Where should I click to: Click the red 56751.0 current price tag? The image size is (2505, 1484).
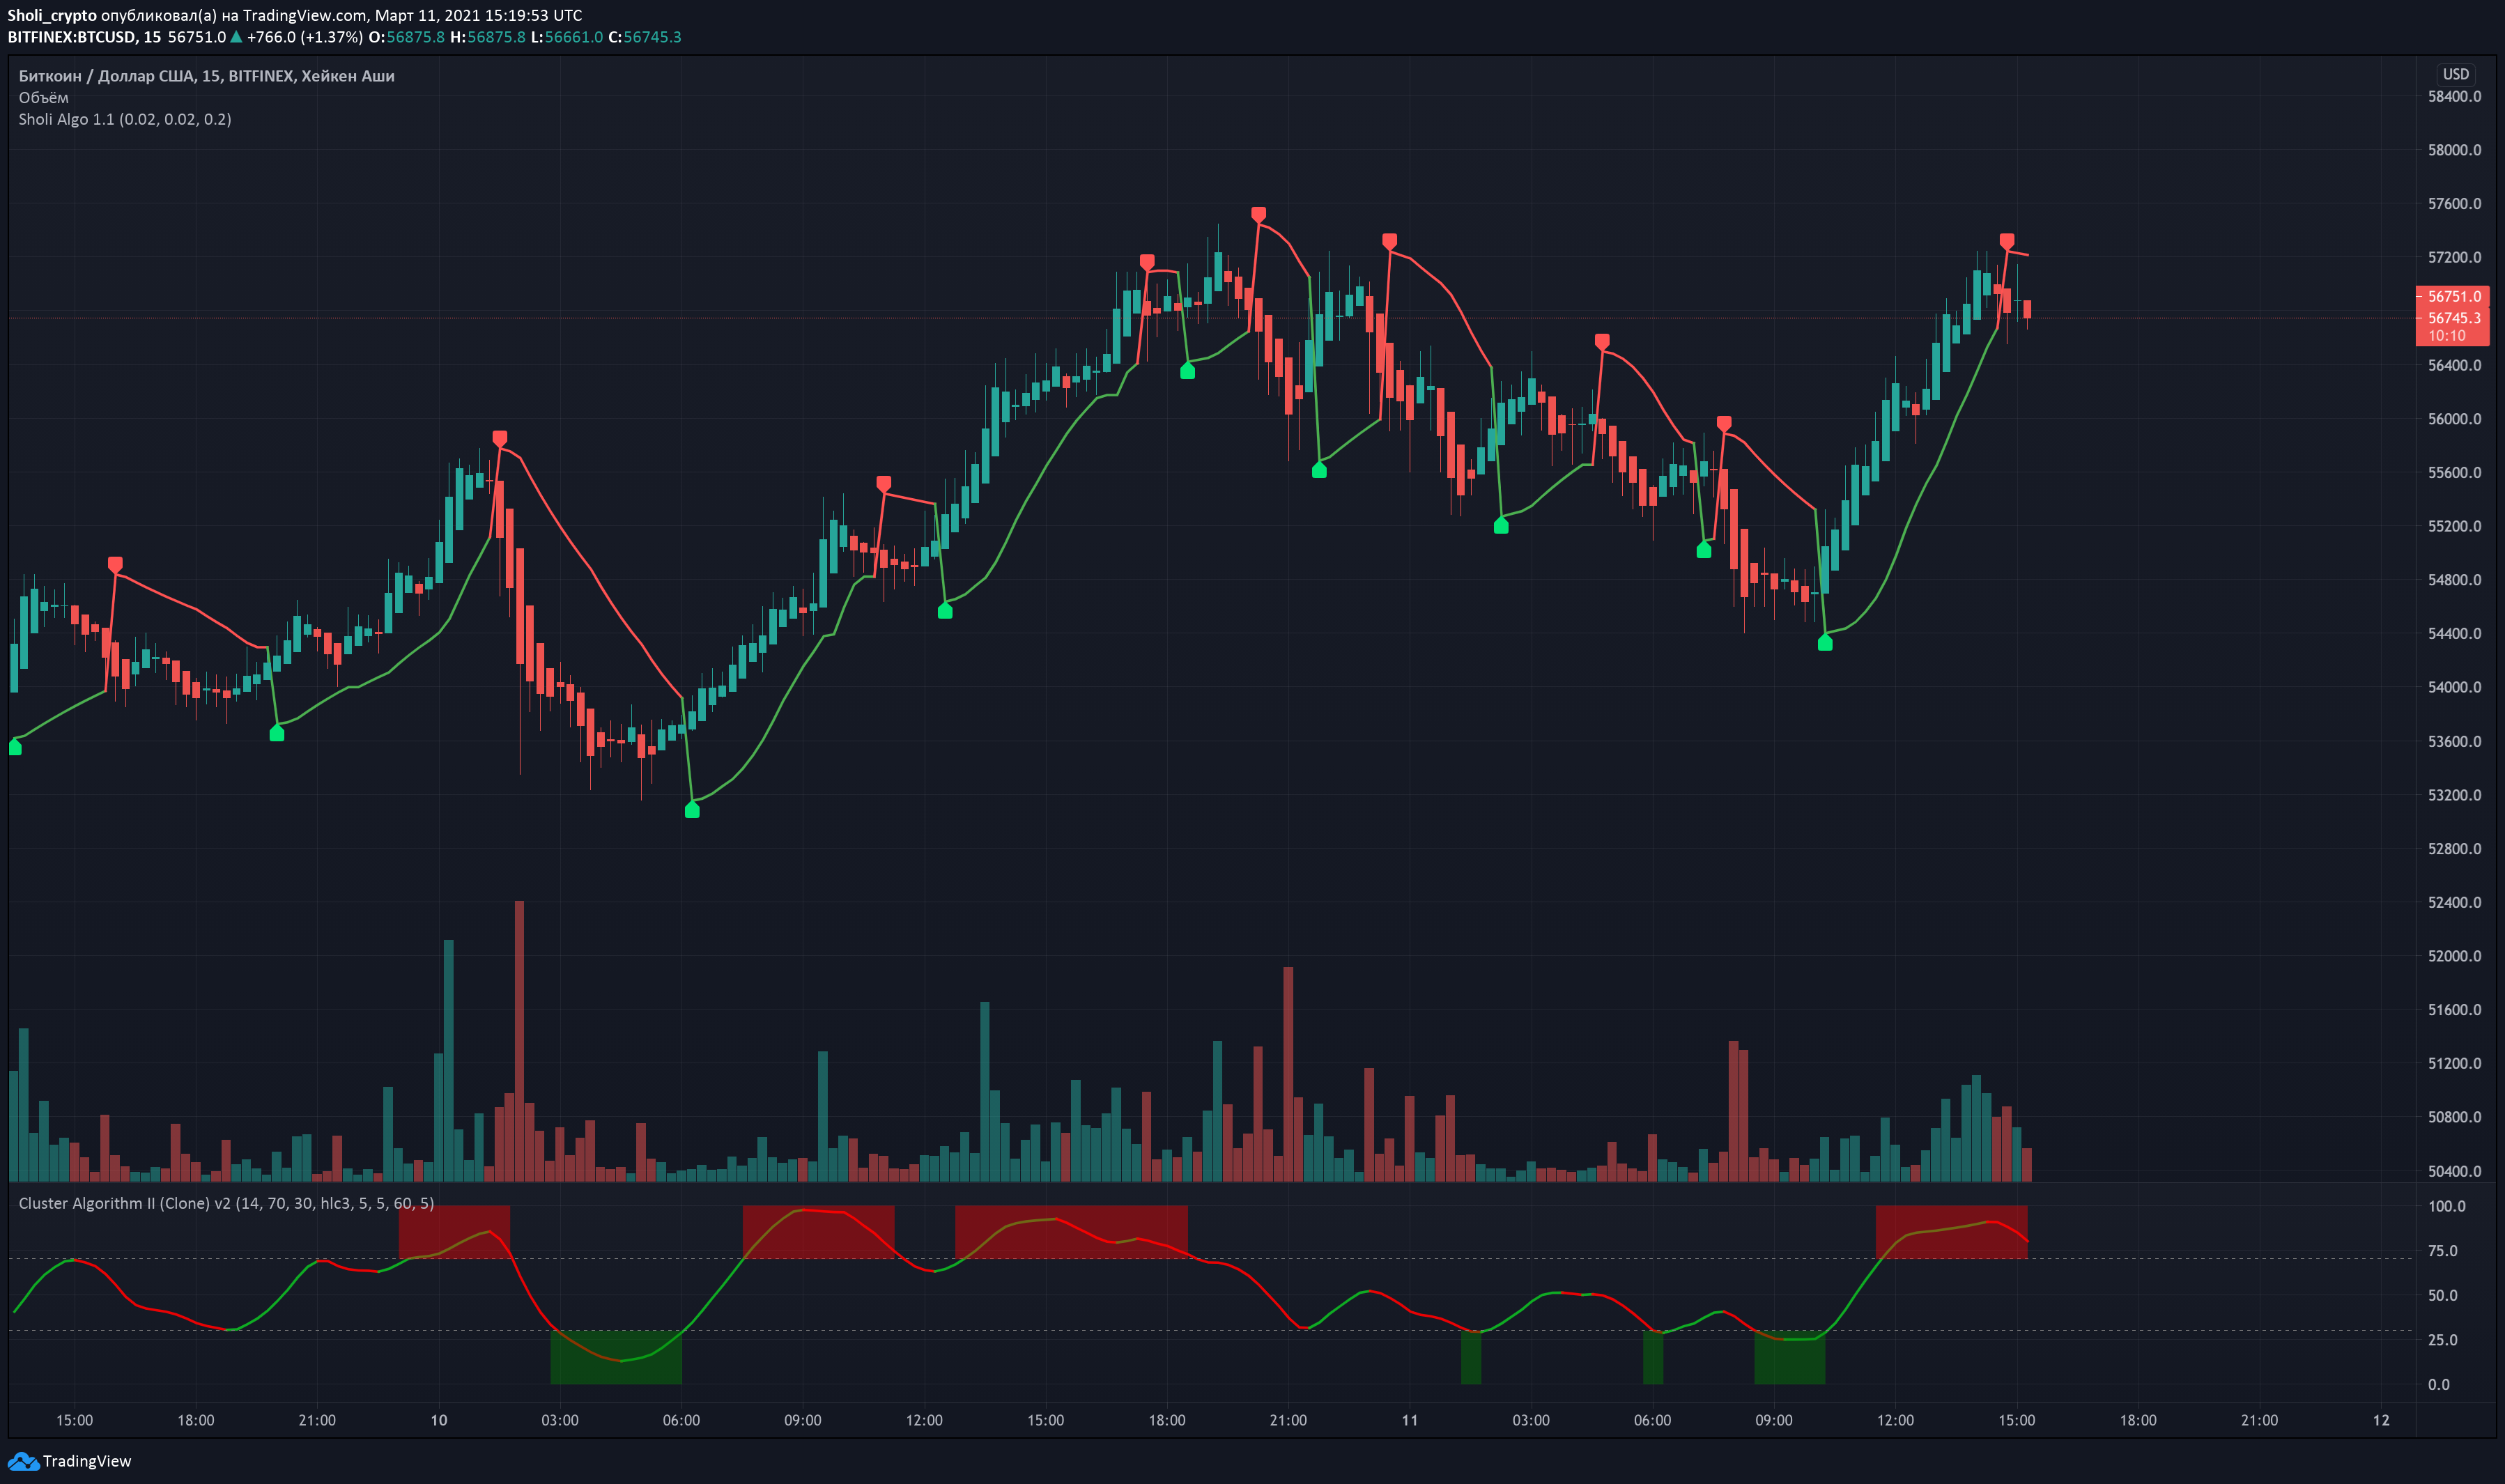coord(2452,296)
